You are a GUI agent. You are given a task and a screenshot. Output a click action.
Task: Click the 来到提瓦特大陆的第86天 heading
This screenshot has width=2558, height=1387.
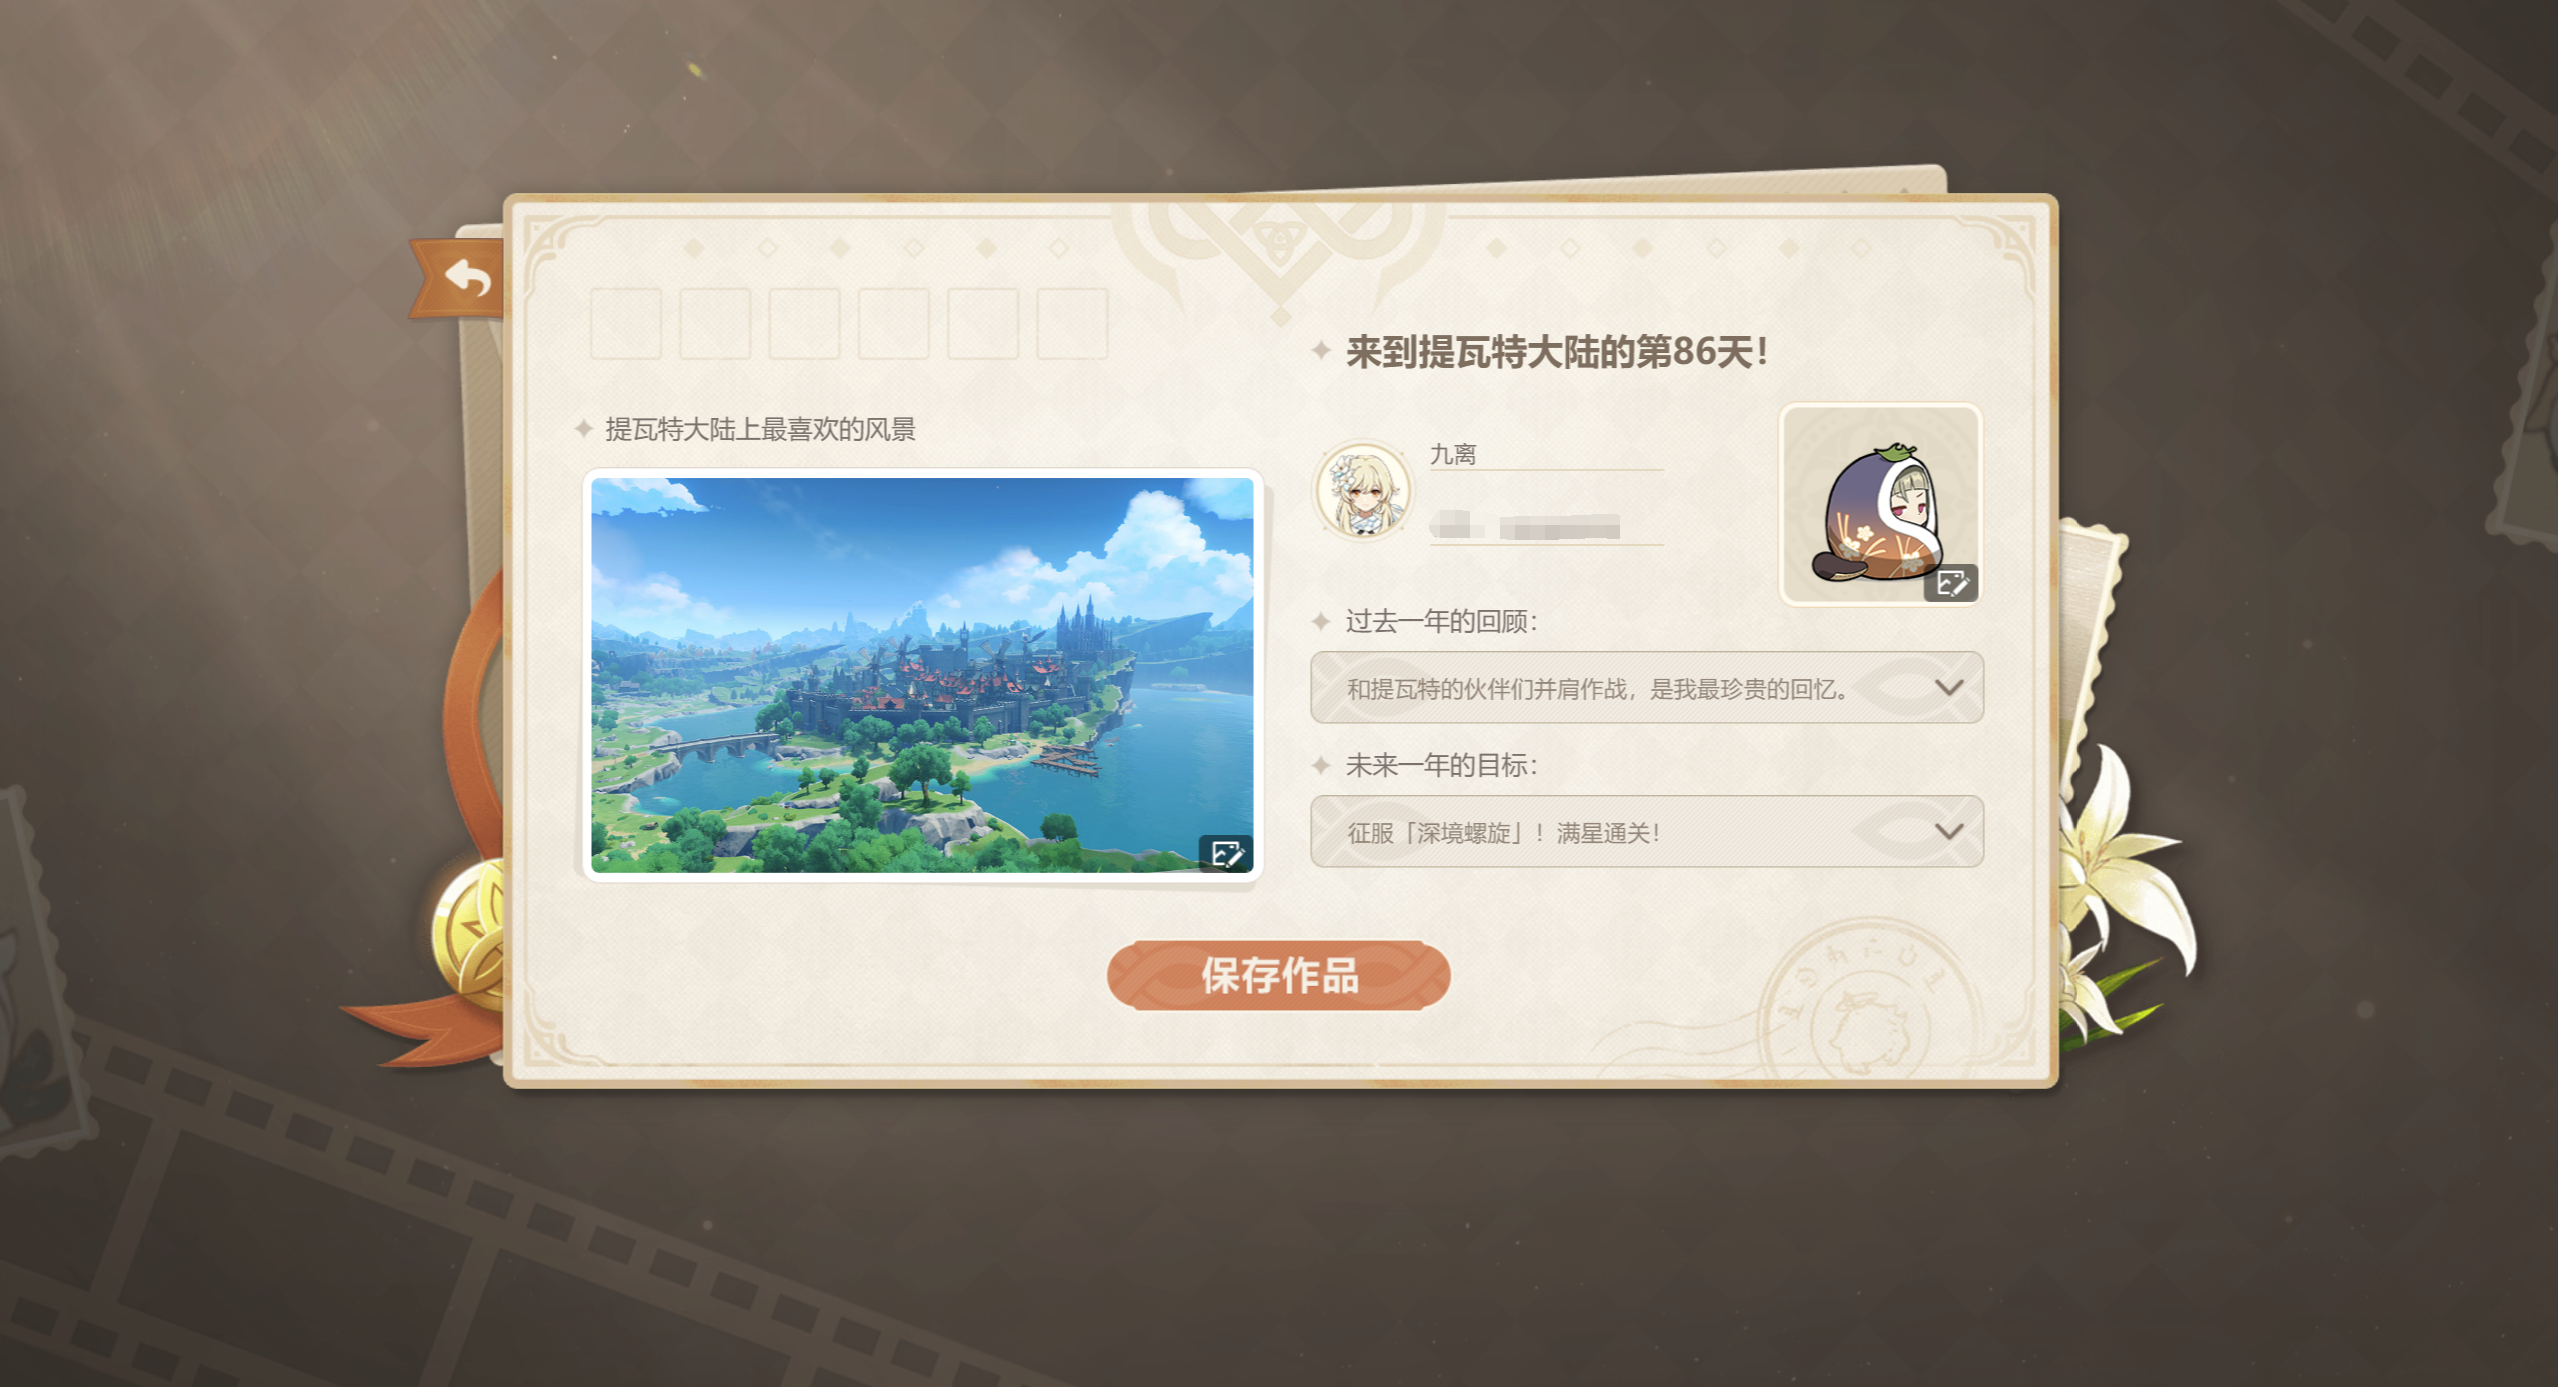point(1557,352)
